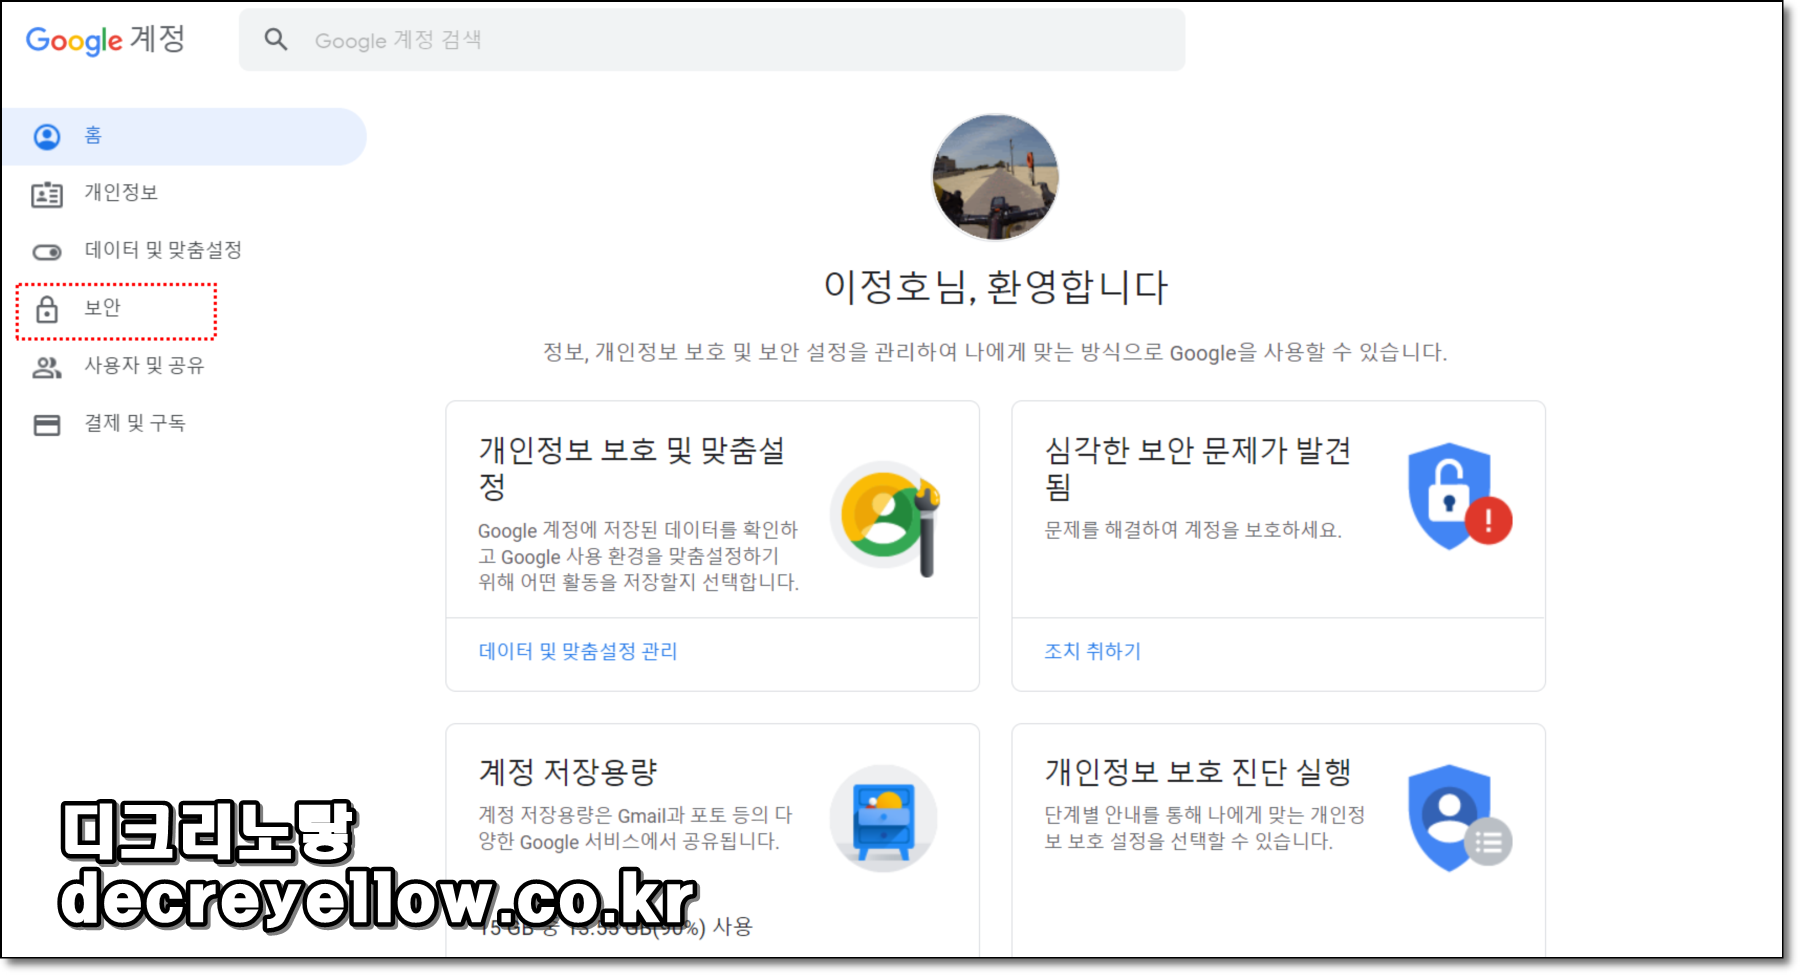Viewport: 1800px width, 975px height.
Task: Click the profile photo avatar
Action: click(x=995, y=177)
